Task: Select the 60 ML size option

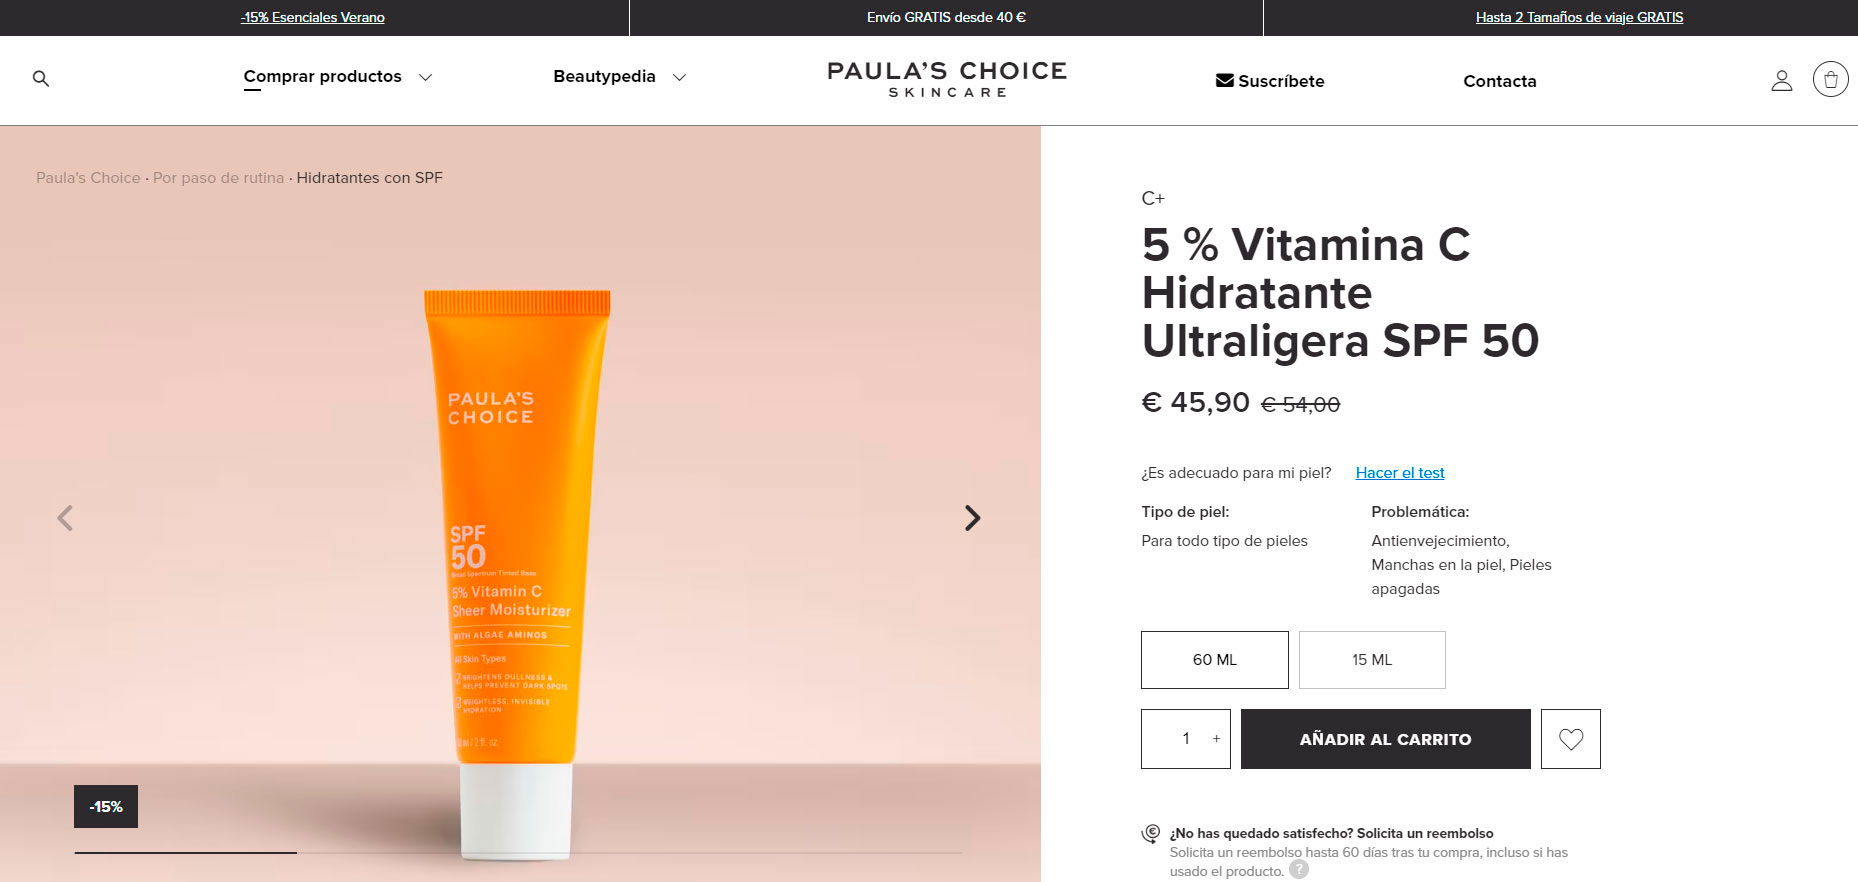Action: [1215, 660]
